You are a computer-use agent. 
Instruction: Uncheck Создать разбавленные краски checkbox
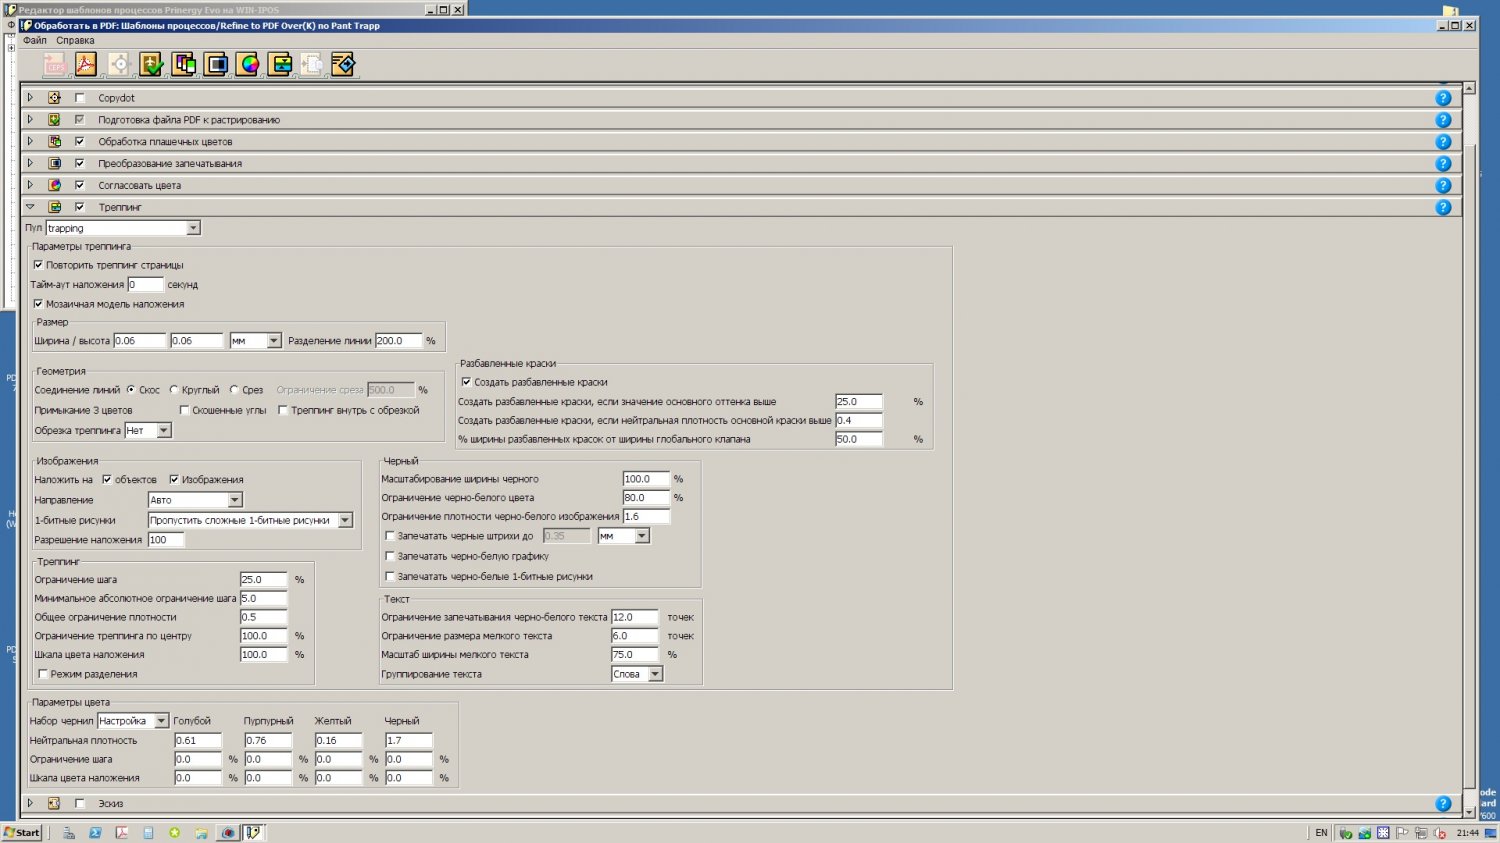(466, 382)
